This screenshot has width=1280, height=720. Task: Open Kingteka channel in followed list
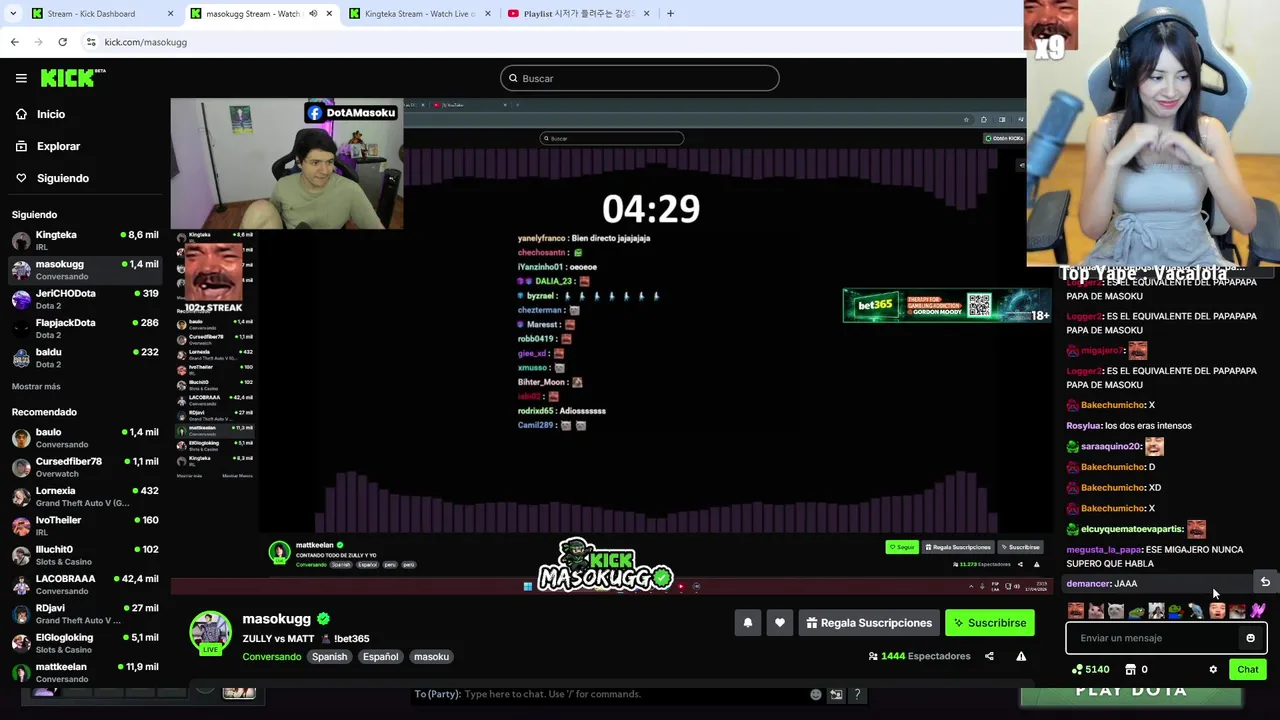(84, 241)
